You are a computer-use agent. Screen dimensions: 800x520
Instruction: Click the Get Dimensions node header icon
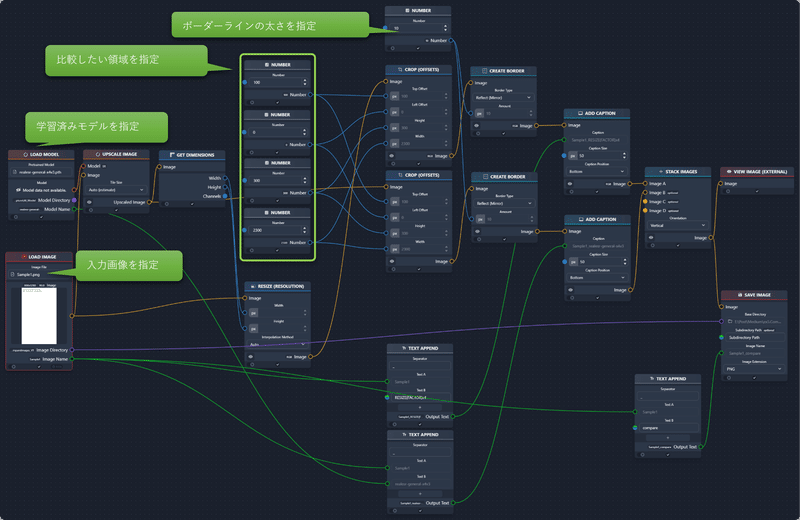[x=172, y=155]
